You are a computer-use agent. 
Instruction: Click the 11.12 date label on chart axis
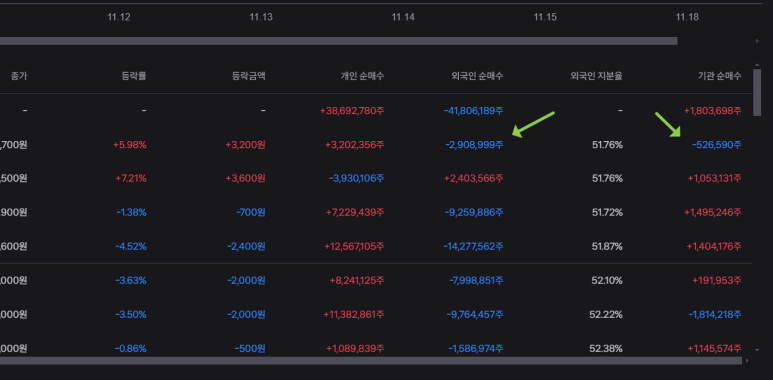[x=119, y=17]
